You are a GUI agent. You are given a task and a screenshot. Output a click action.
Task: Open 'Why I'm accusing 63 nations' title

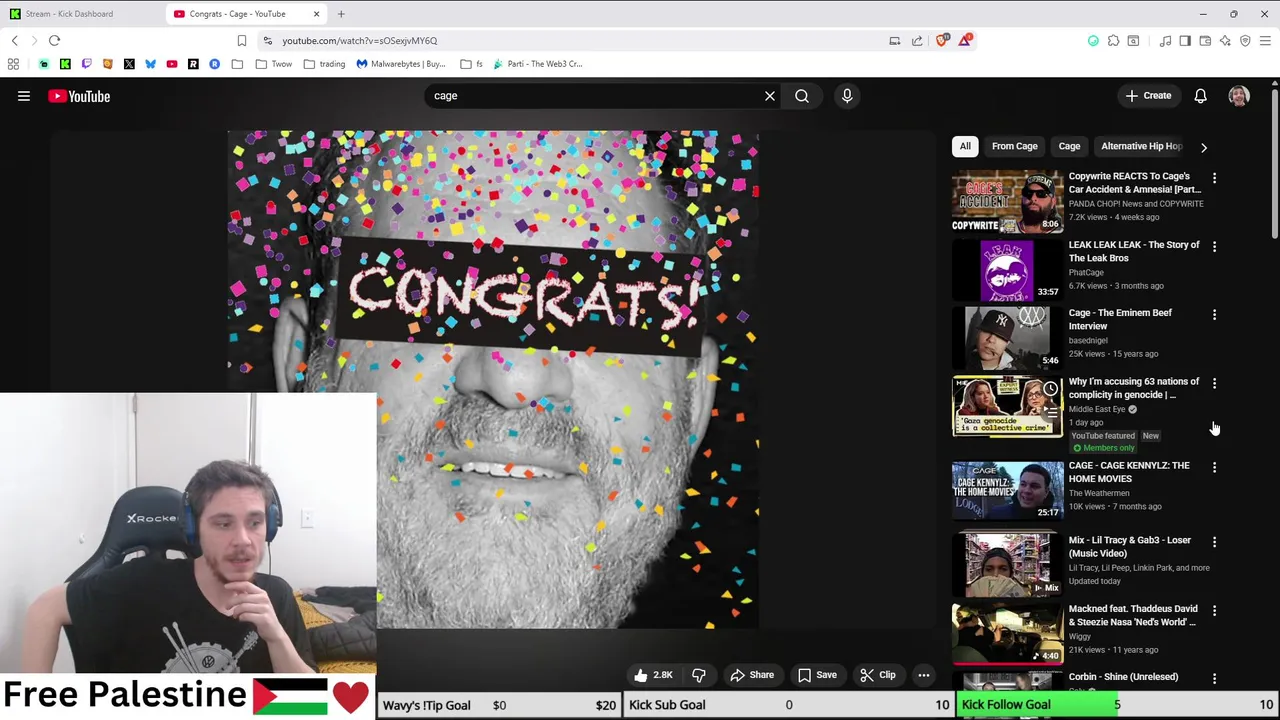click(1133, 388)
